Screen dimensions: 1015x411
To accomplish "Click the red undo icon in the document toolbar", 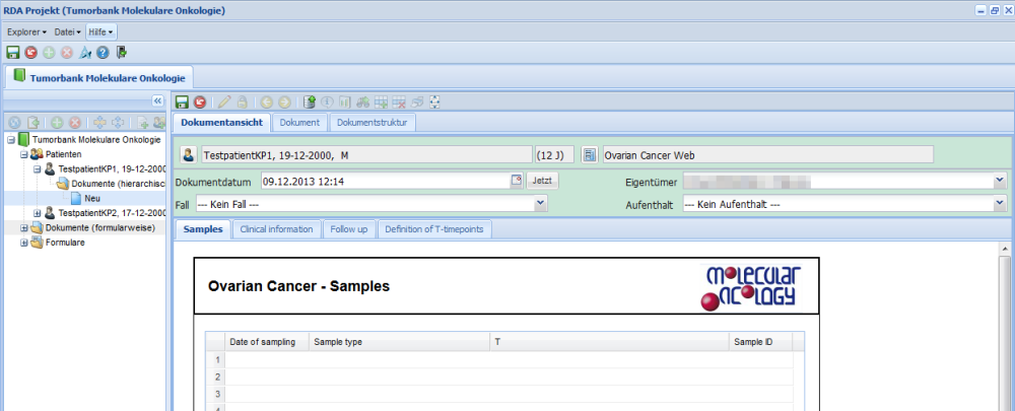I will (200, 102).
